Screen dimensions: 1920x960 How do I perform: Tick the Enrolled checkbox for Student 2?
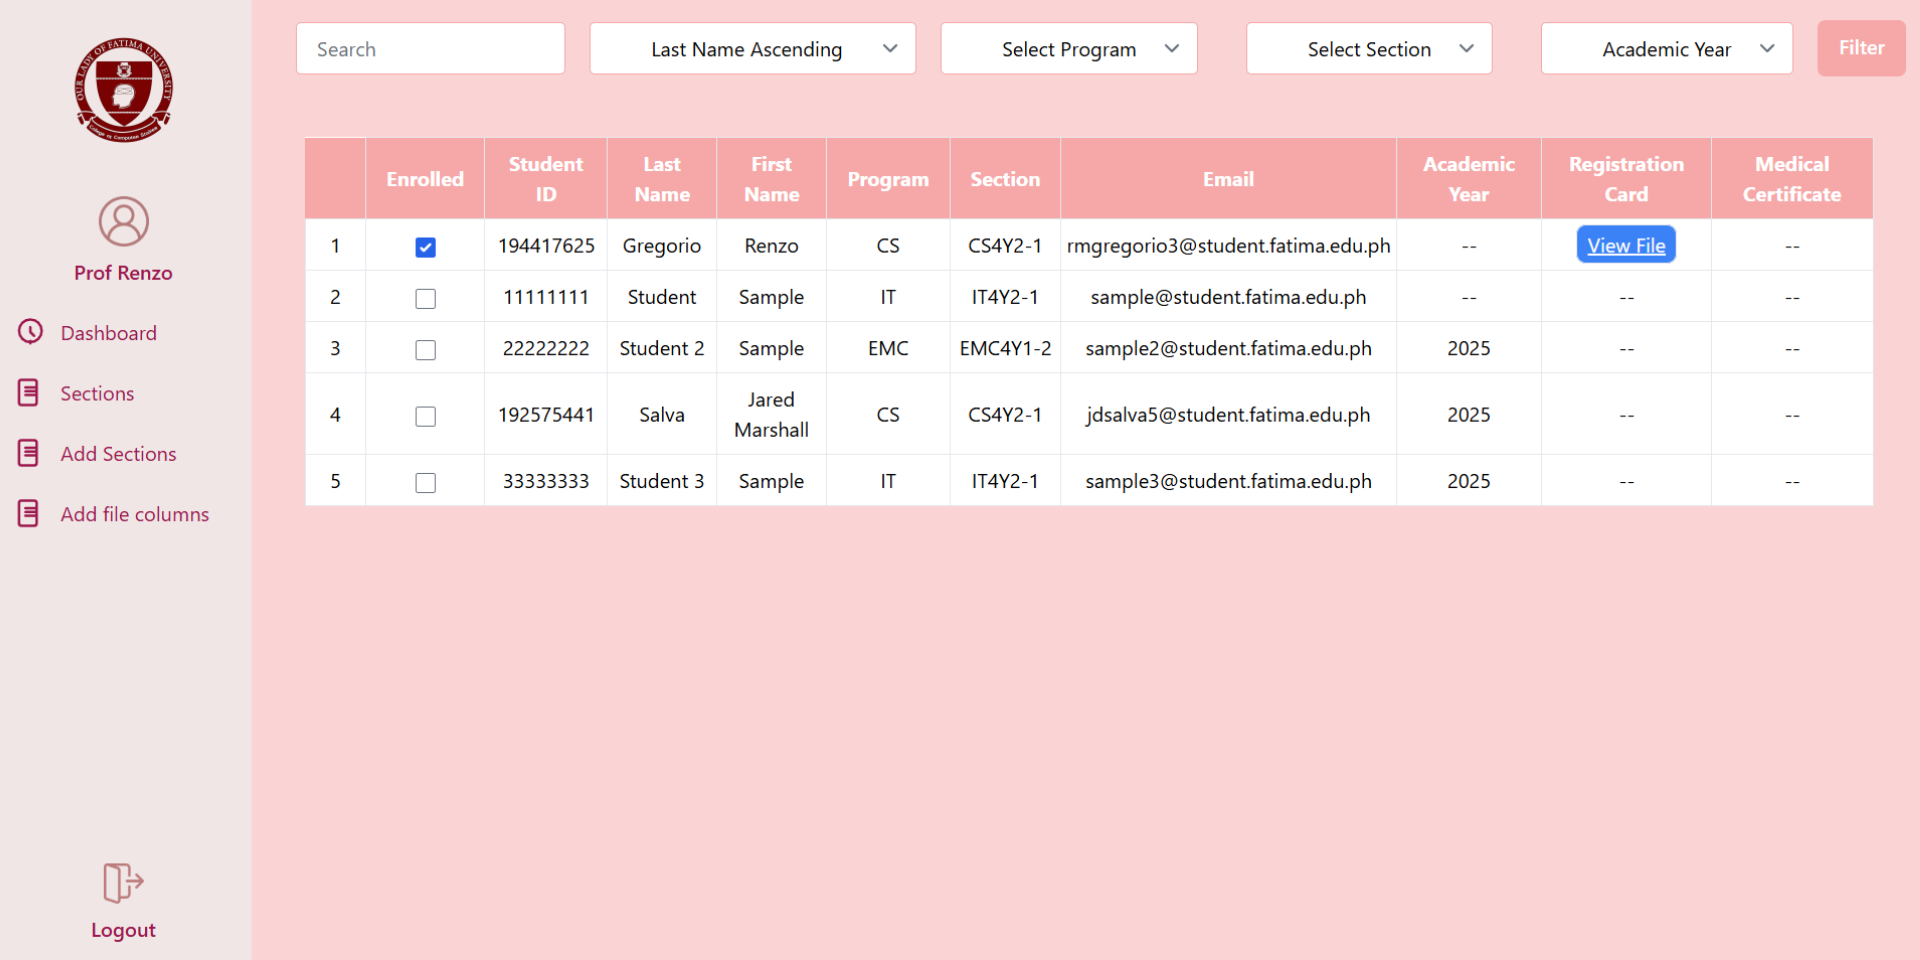coord(425,350)
